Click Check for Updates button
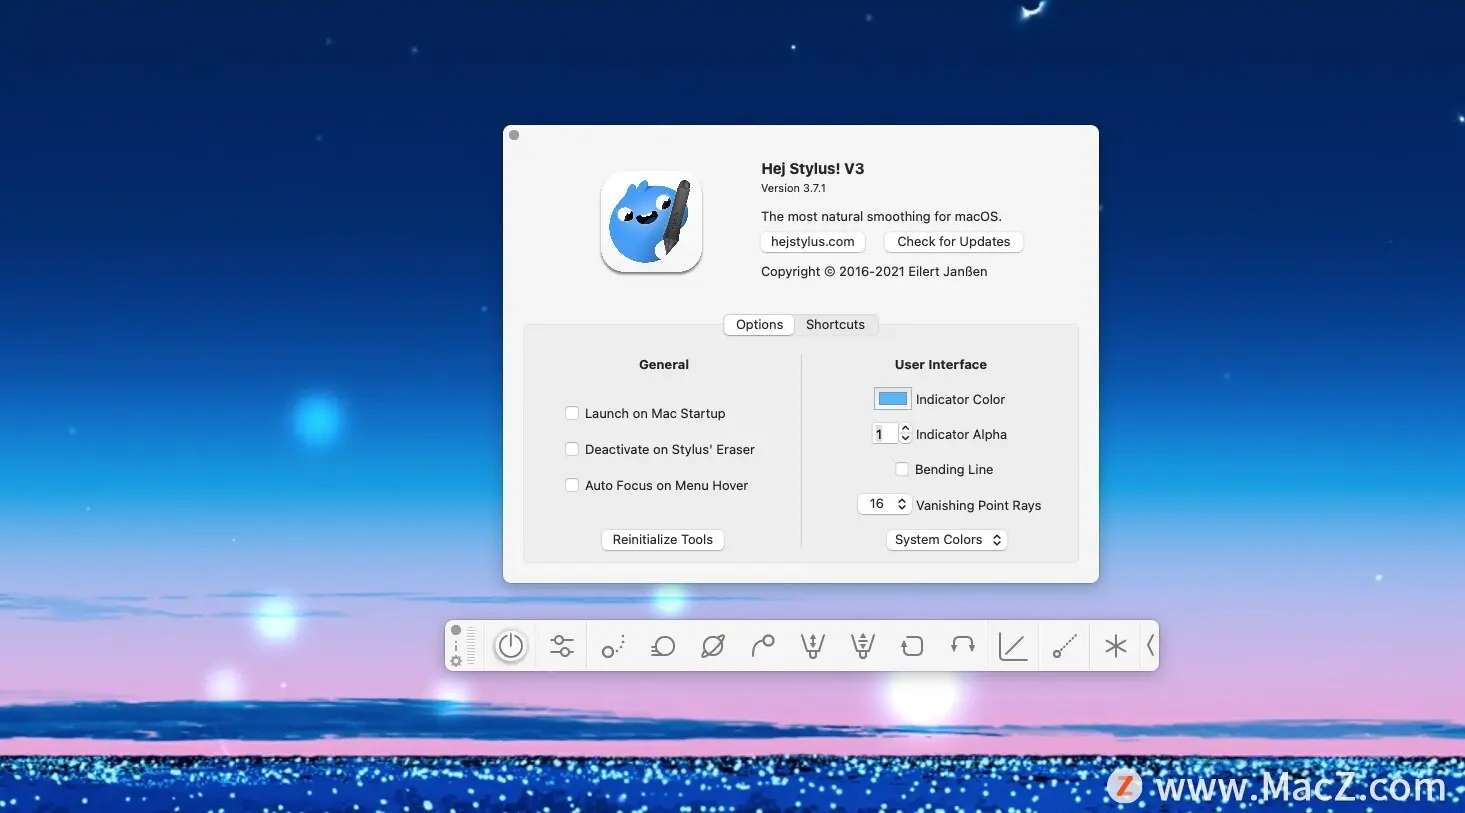1465x813 pixels. click(954, 242)
